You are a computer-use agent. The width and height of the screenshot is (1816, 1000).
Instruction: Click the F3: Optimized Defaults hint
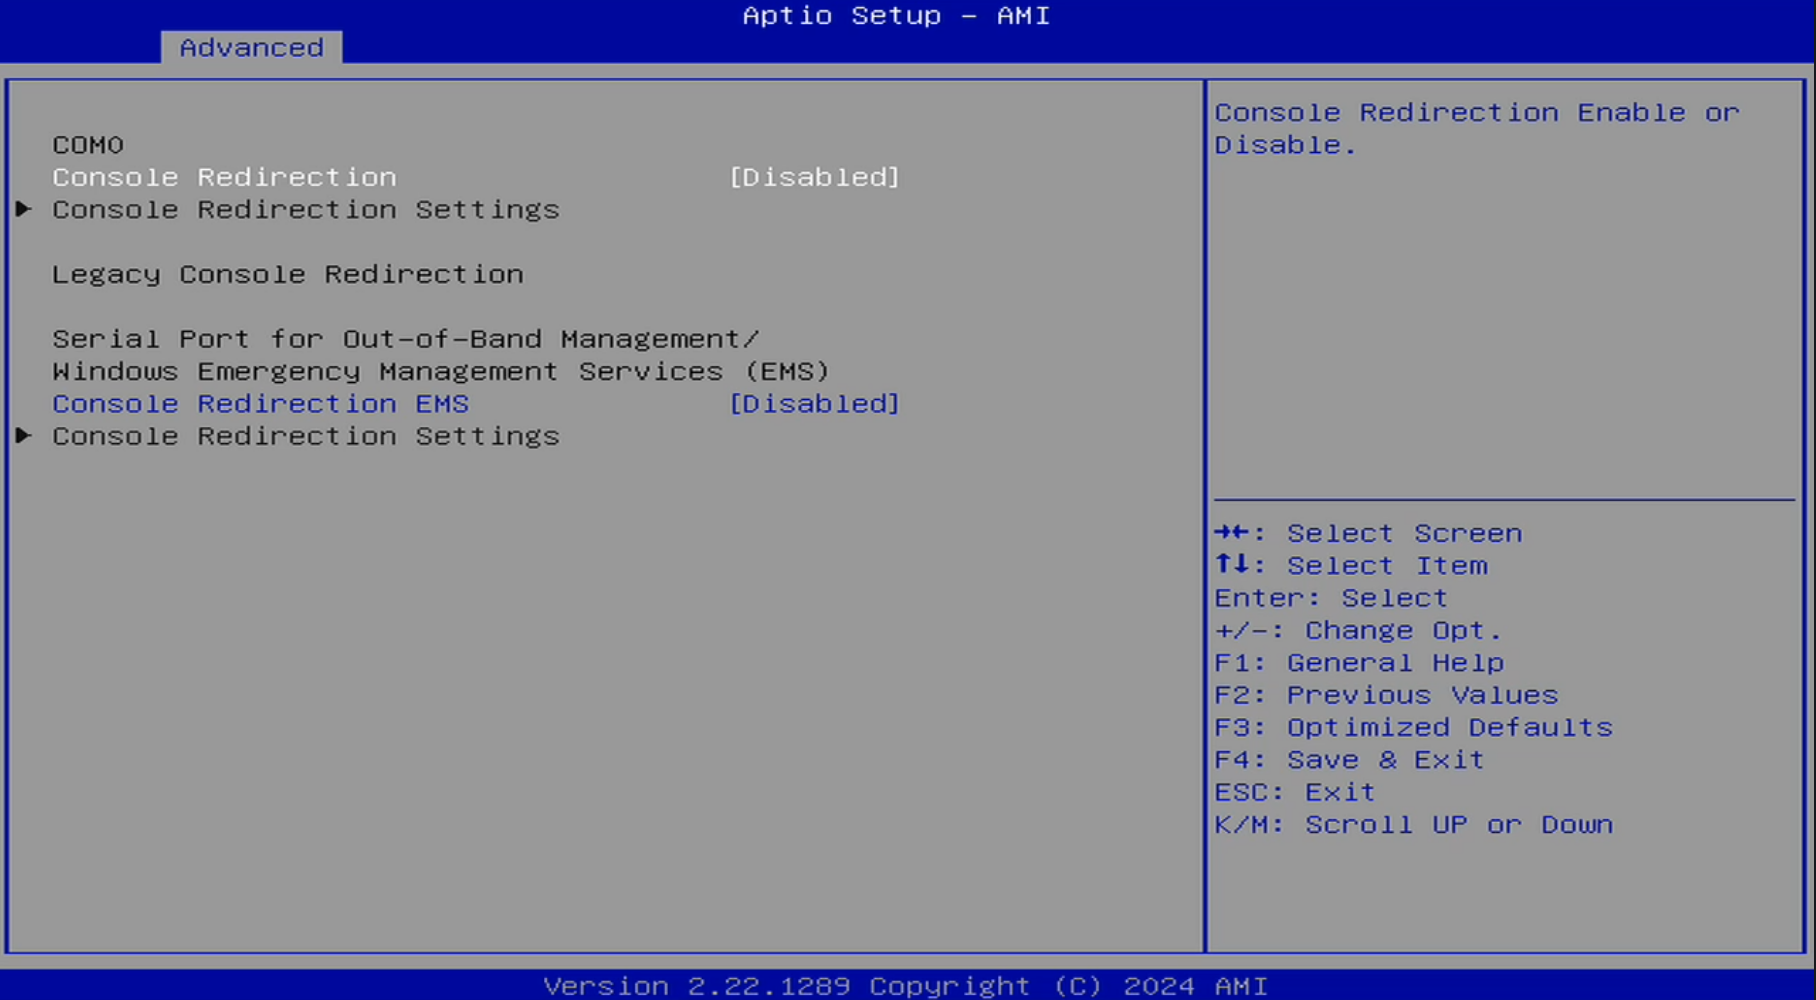[x=1412, y=728]
